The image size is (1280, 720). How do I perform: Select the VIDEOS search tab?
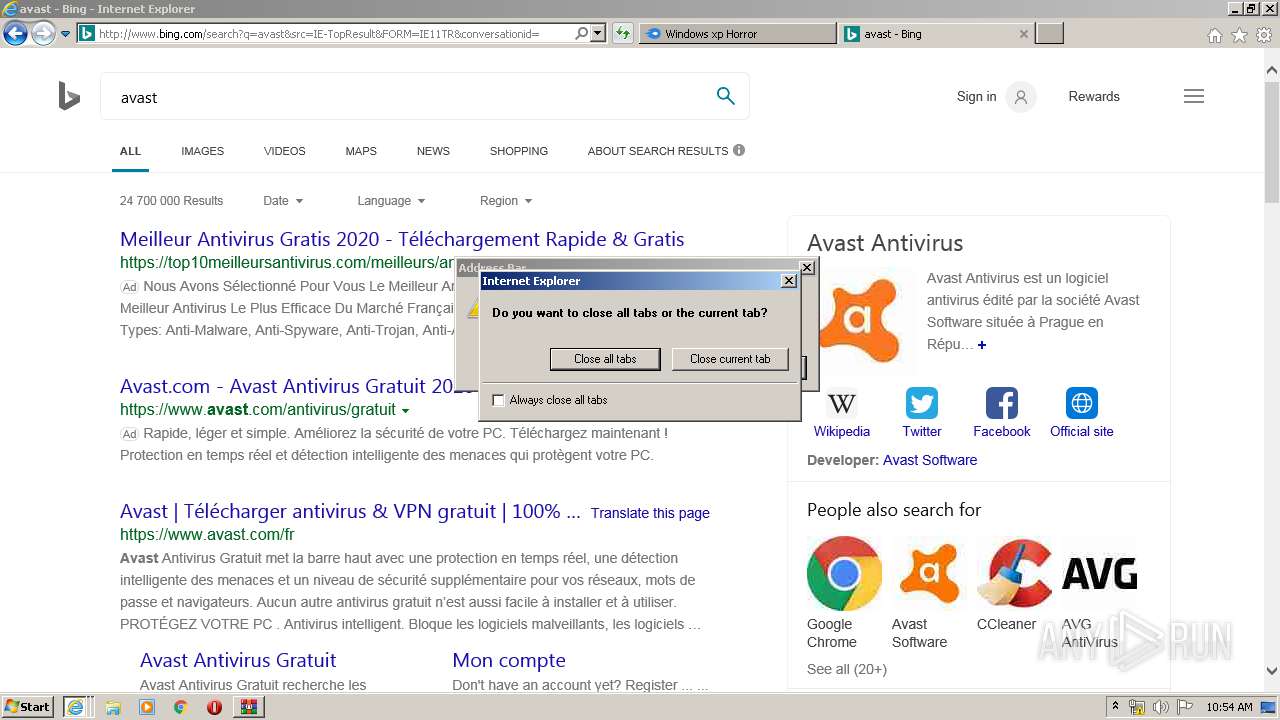pos(284,151)
